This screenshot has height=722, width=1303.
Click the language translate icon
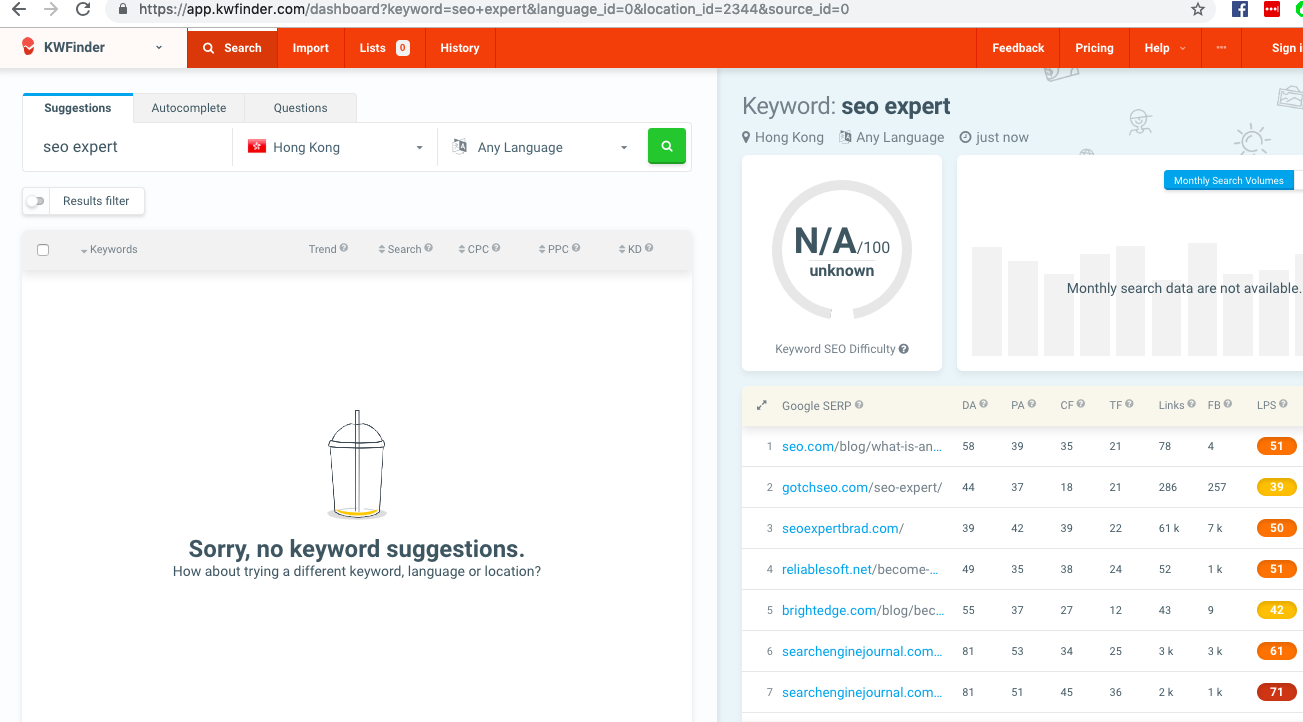460,146
